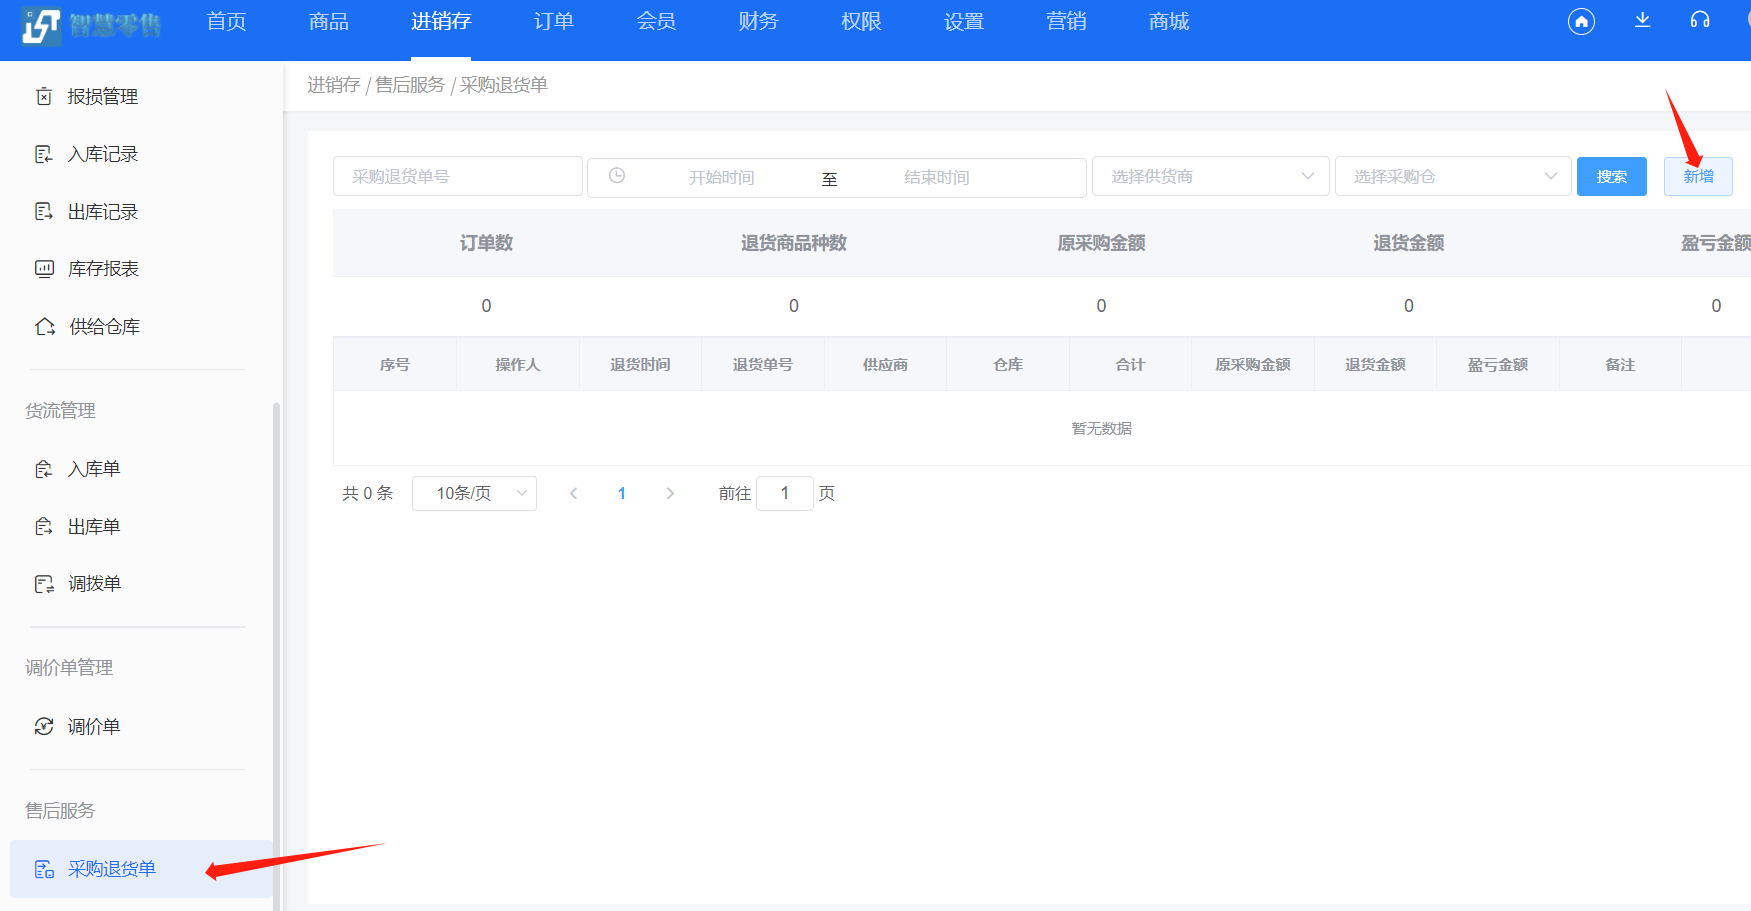
Task: Switch to the 财务 top menu
Action: [758, 22]
